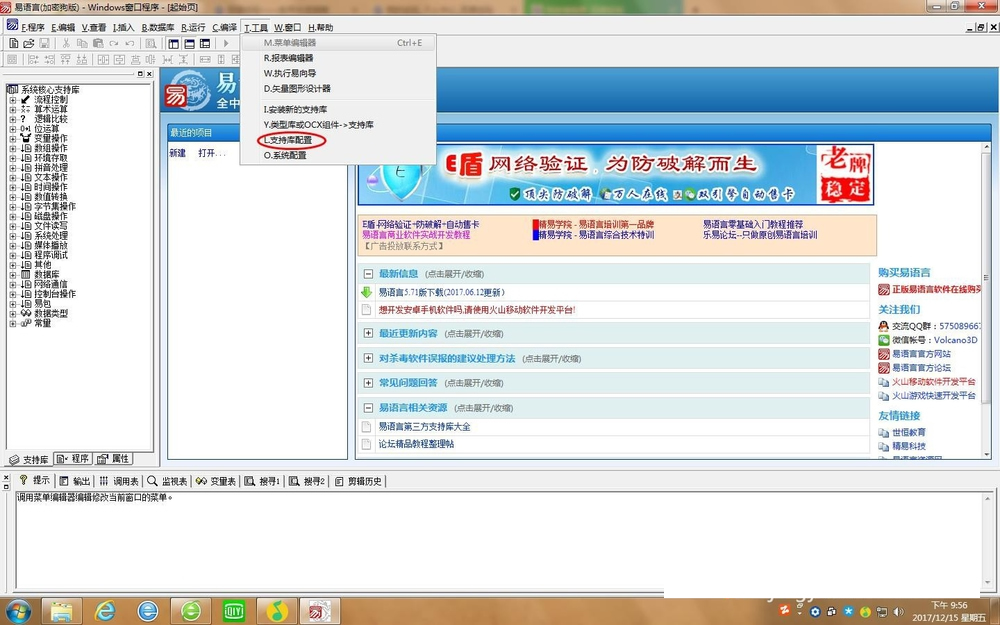This screenshot has height=625, width=1000.
Task: Click the New file toolbar icon
Action: [x=14, y=44]
